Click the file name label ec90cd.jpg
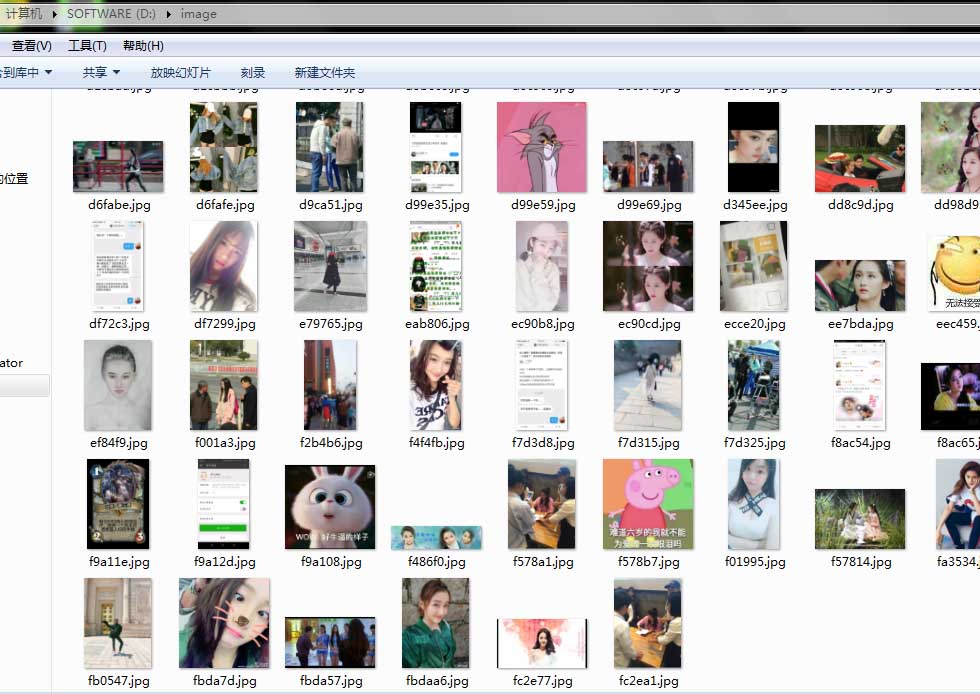 (x=649, y=324)
